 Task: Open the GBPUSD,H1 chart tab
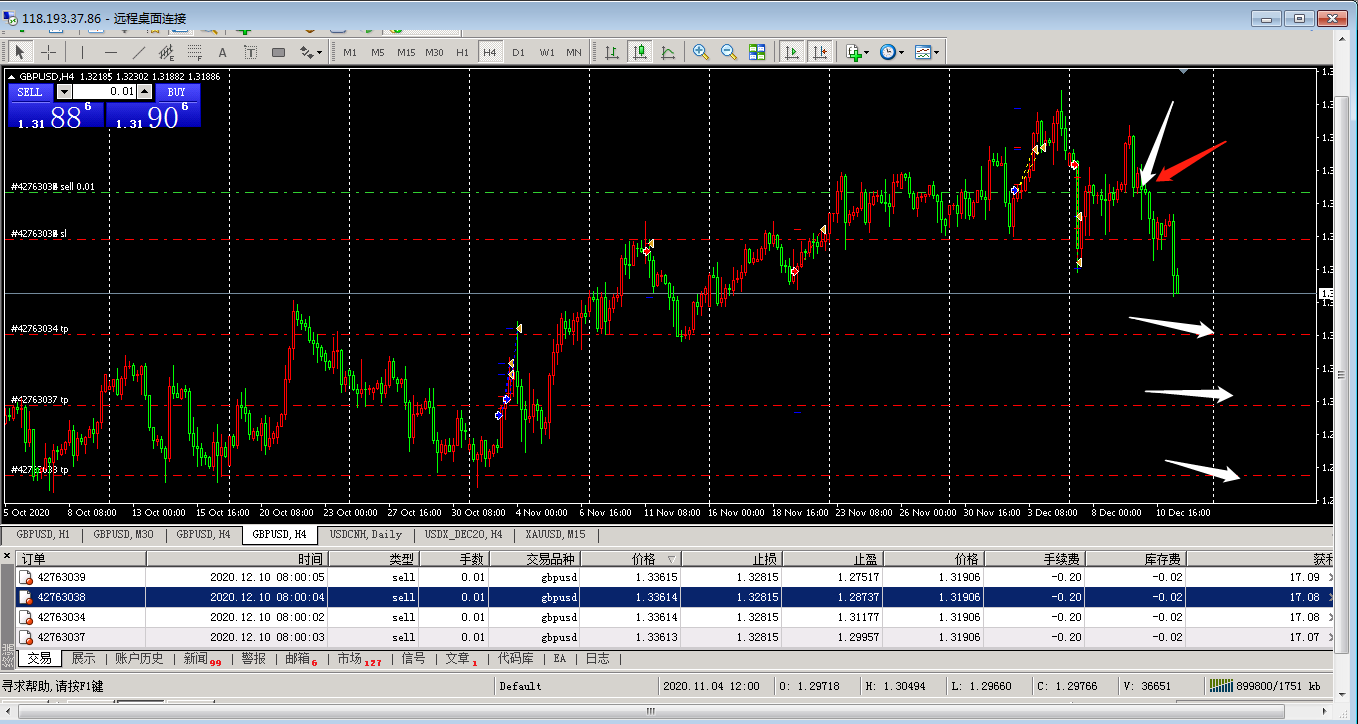click(x=43, y=534)
